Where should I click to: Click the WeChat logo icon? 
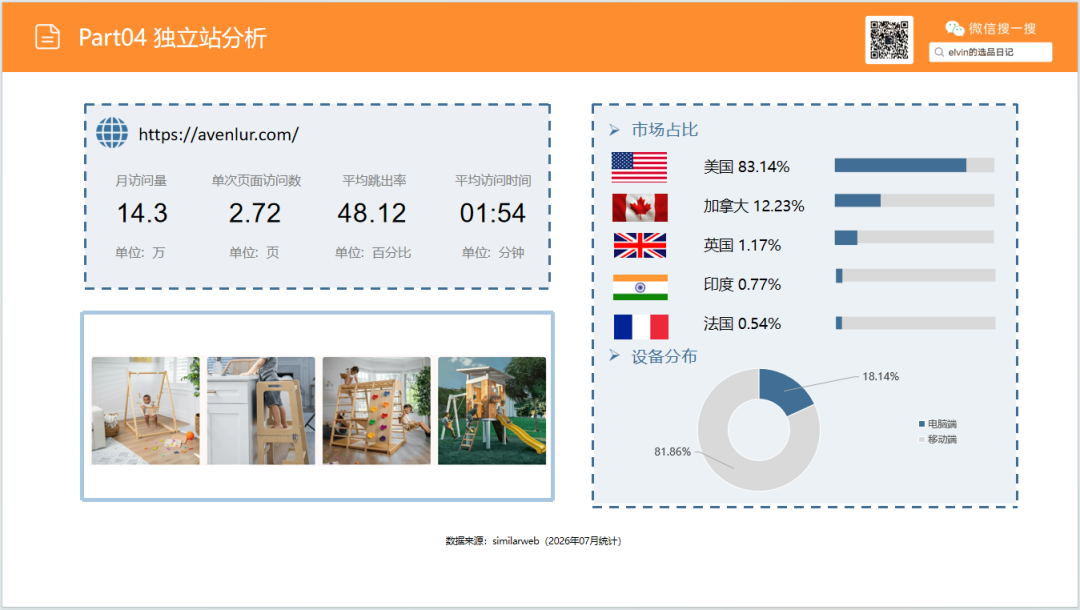coord(955,28)
